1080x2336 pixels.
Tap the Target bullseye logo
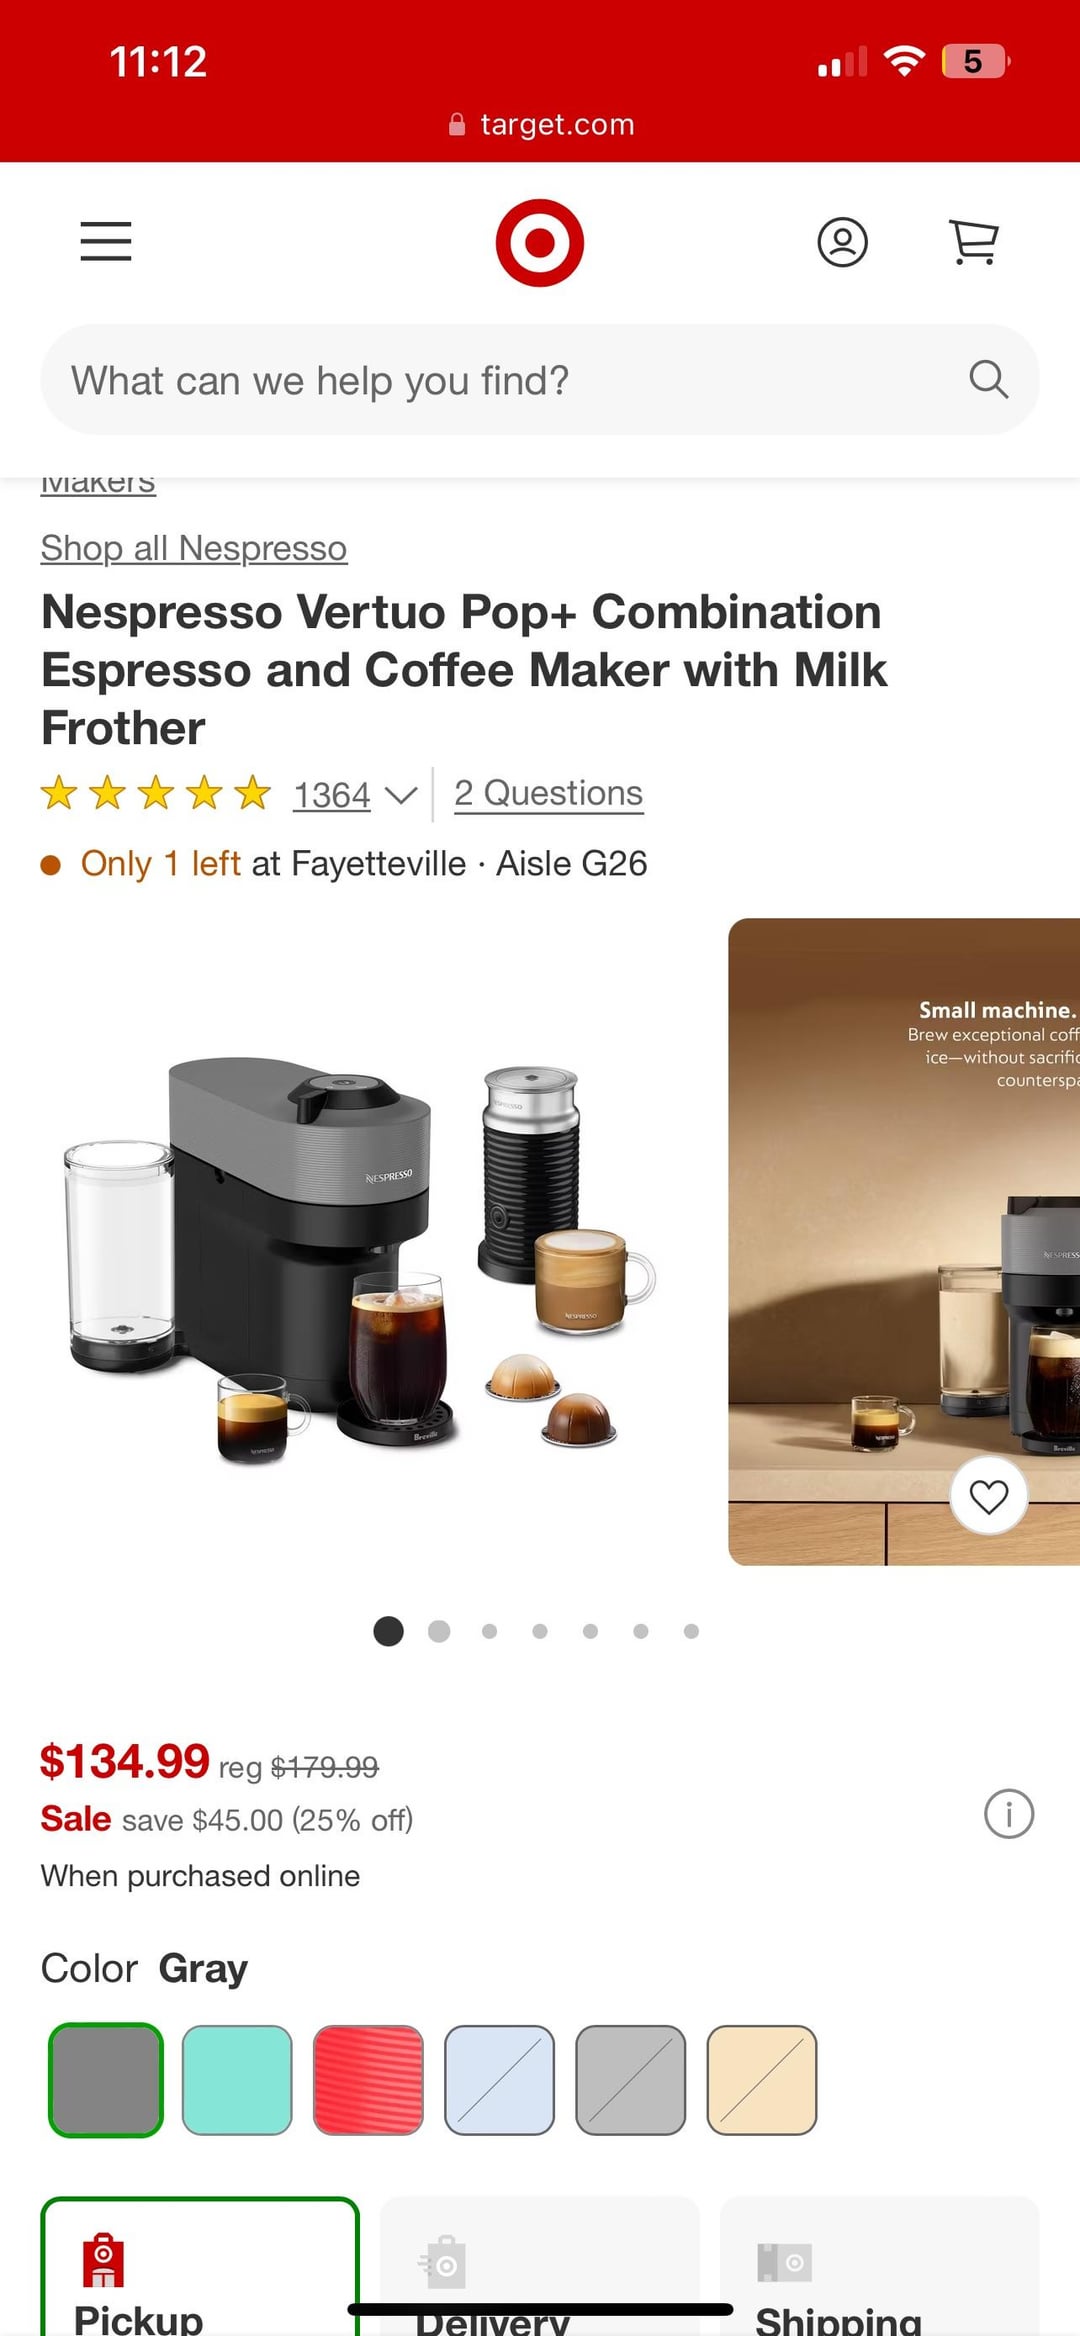(540, 243)
